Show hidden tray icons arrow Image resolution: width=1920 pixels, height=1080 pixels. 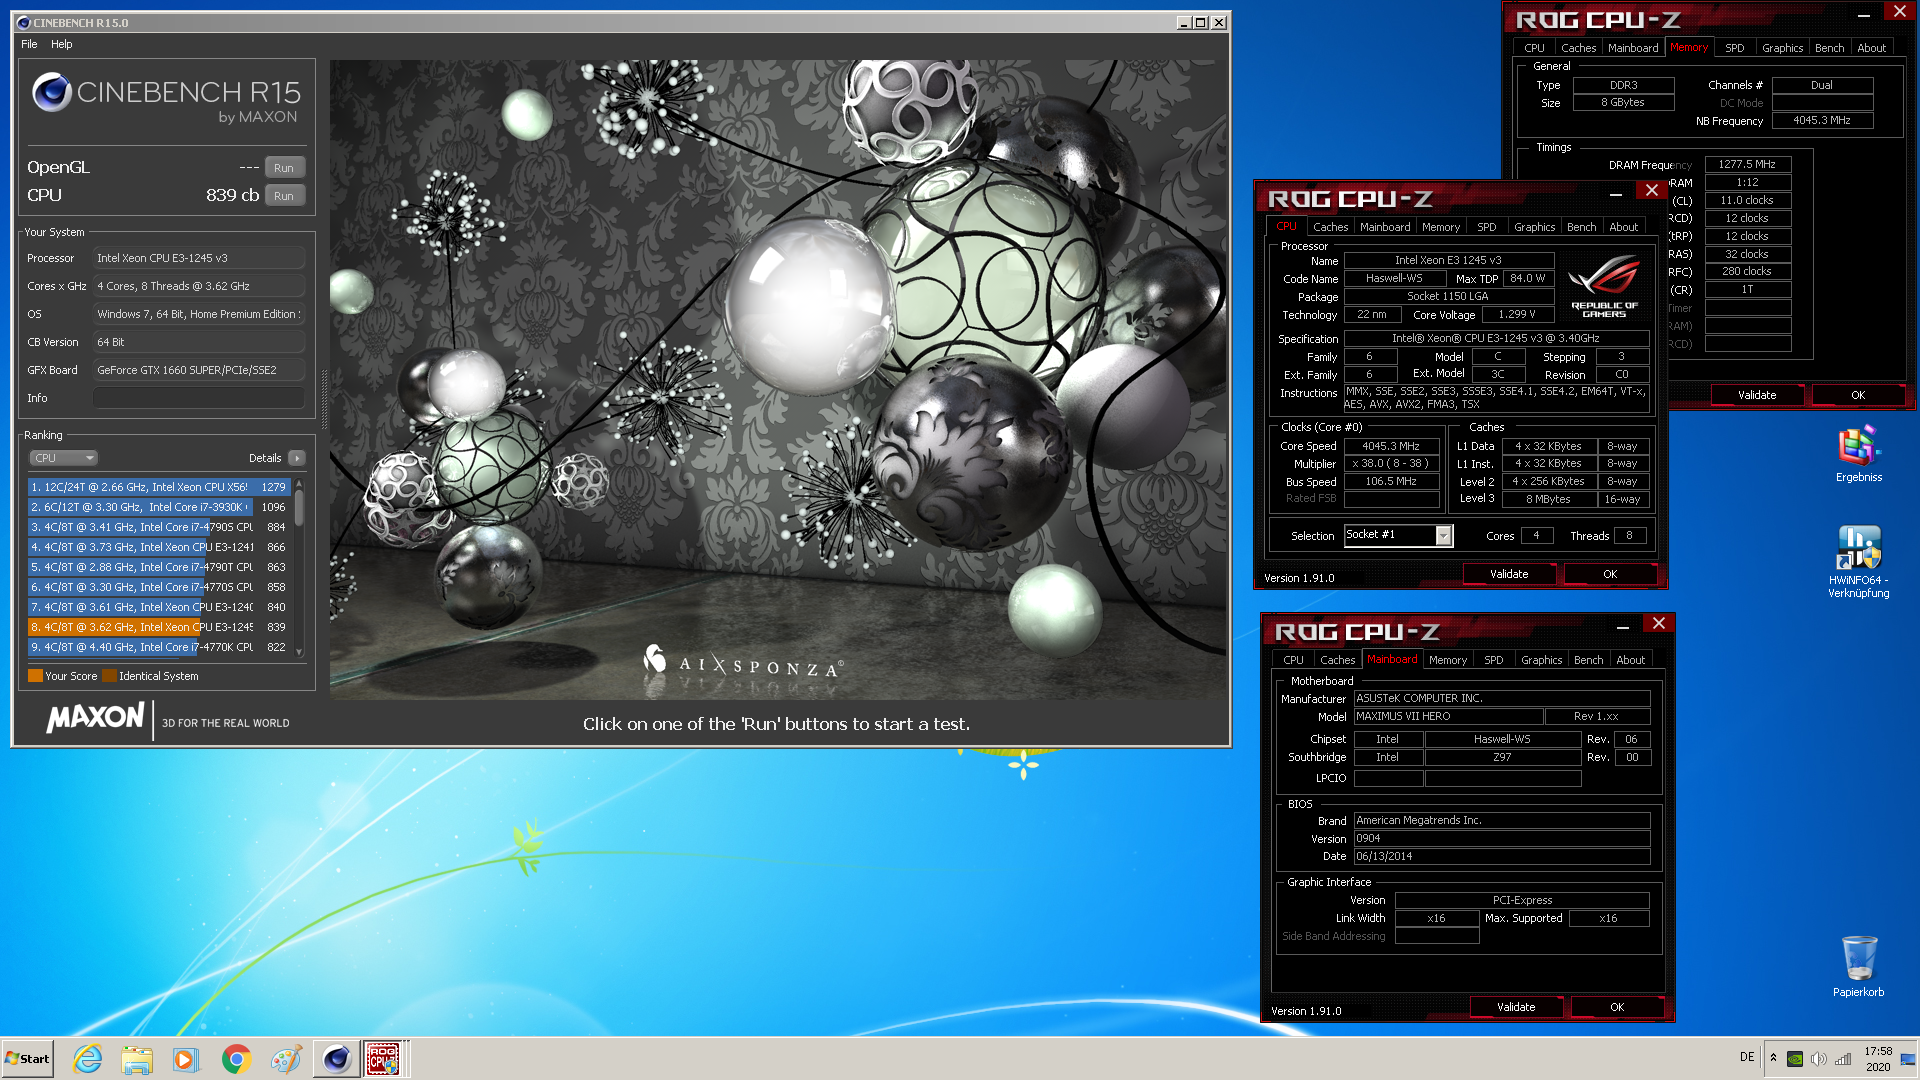point(1773,1057)
